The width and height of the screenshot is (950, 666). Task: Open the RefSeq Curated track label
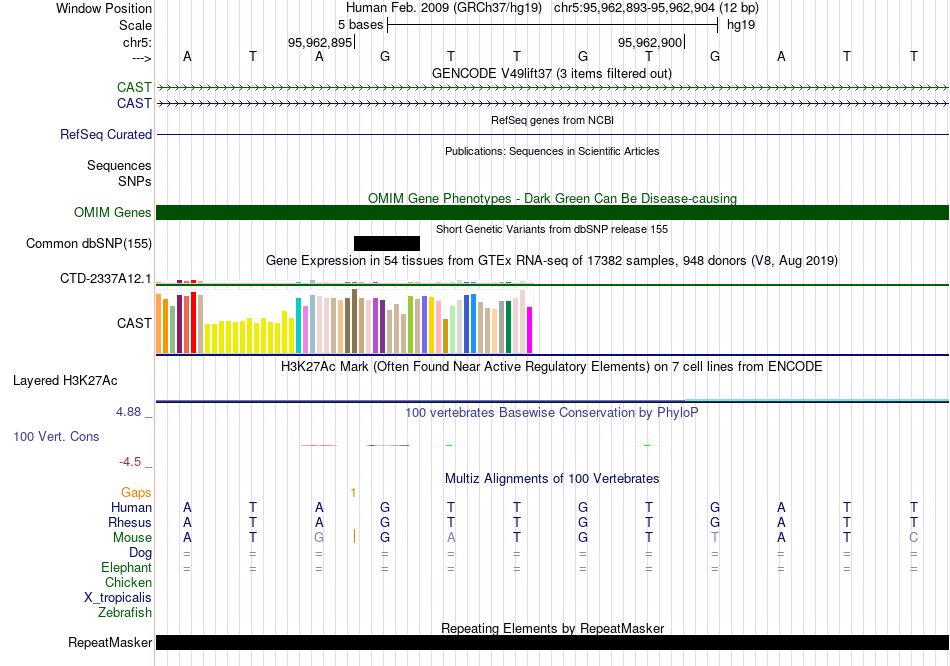point(106,135)
